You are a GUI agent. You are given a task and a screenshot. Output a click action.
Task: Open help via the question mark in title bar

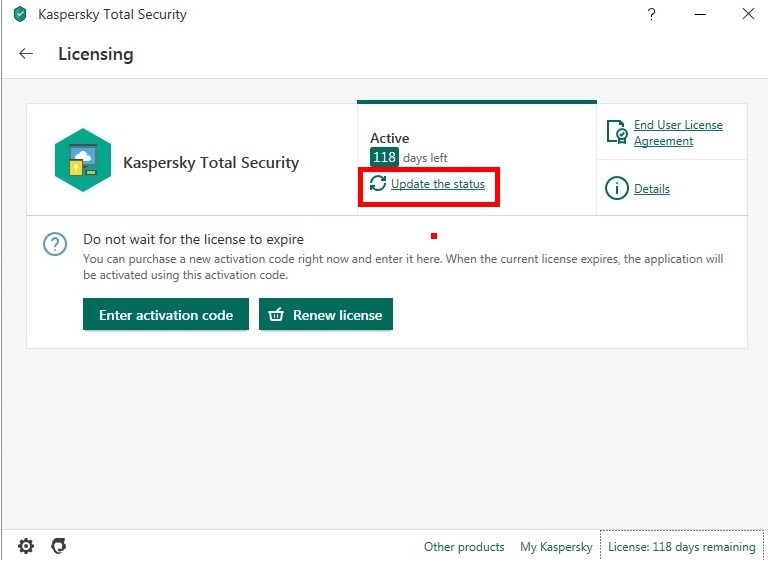point(652,14)
